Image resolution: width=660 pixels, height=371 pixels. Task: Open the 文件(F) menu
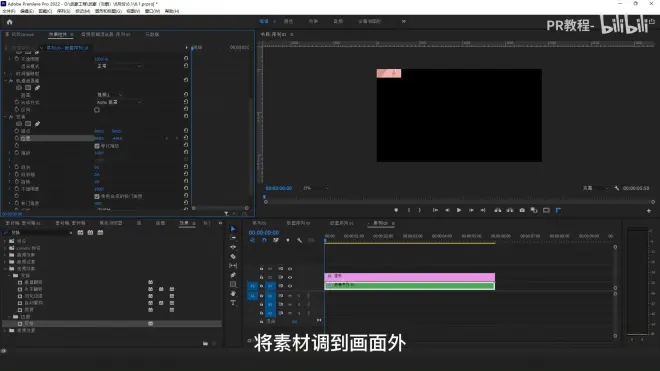(8, 11)
